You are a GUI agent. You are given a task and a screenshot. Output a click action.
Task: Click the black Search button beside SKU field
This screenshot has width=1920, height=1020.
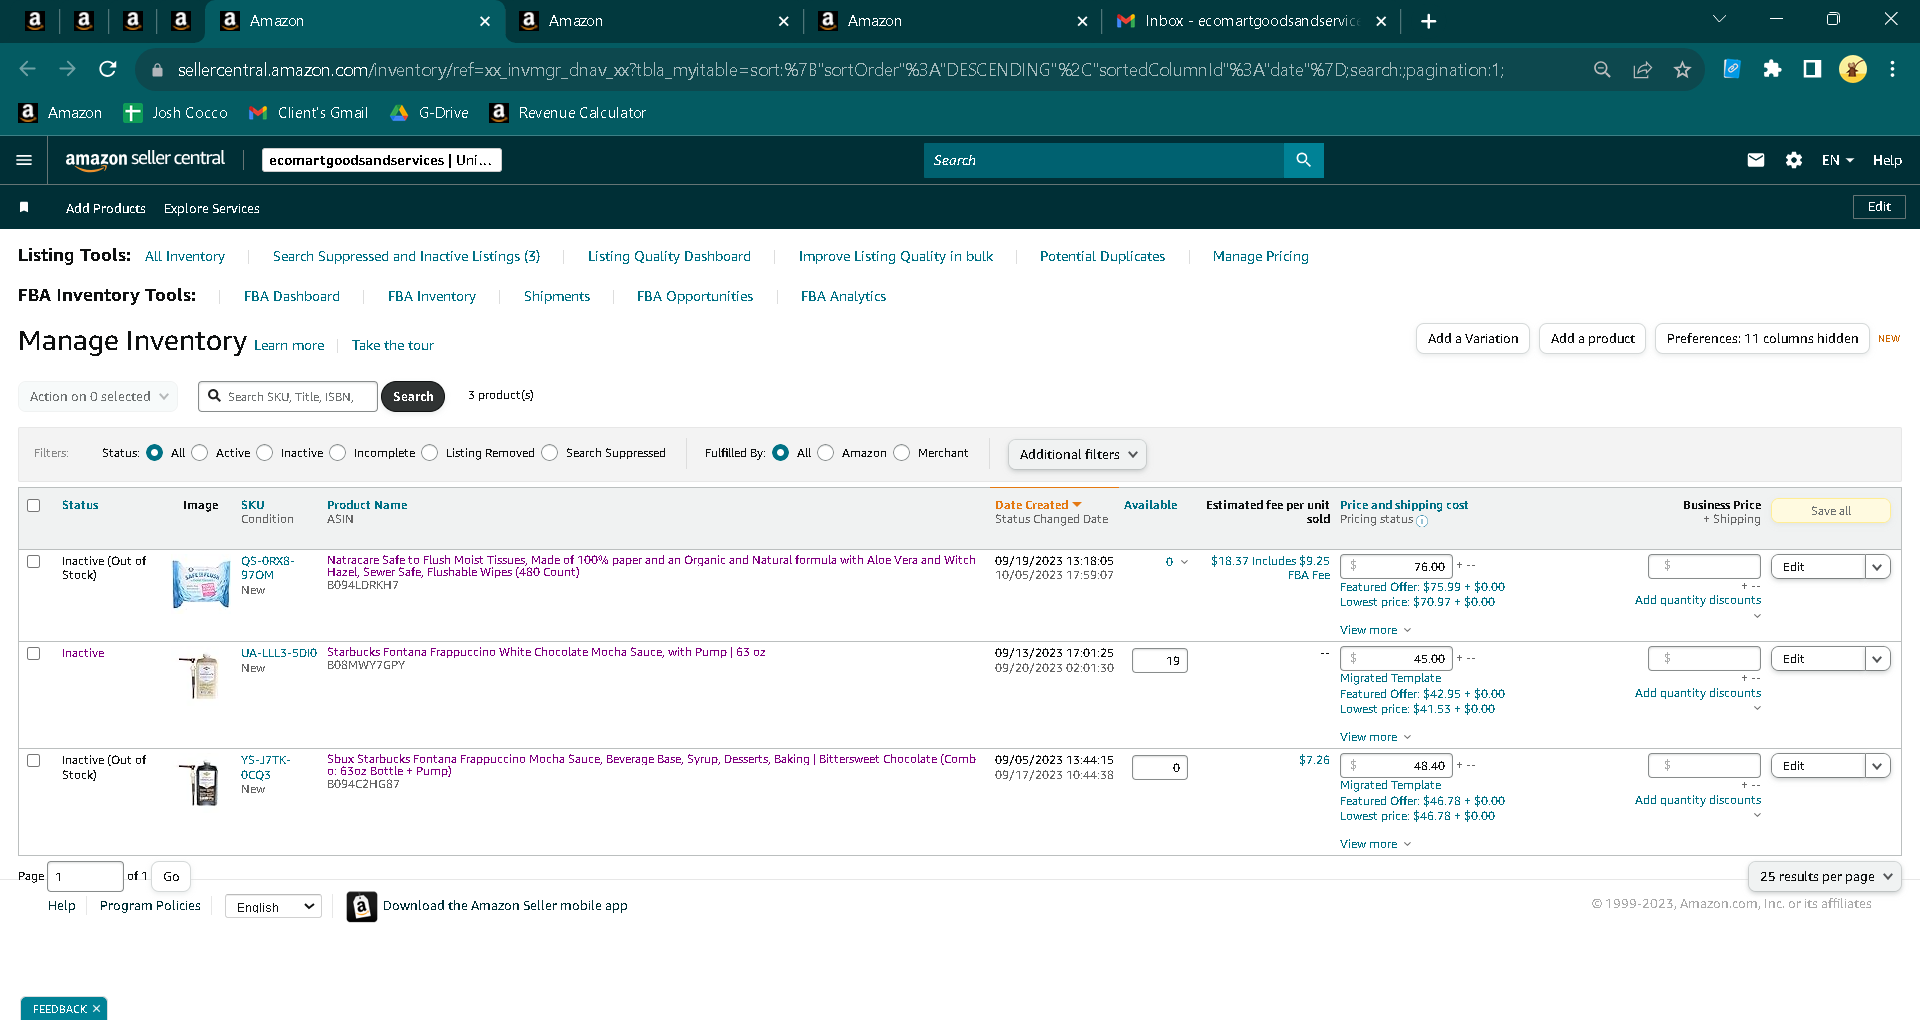(x=413, y=397)
